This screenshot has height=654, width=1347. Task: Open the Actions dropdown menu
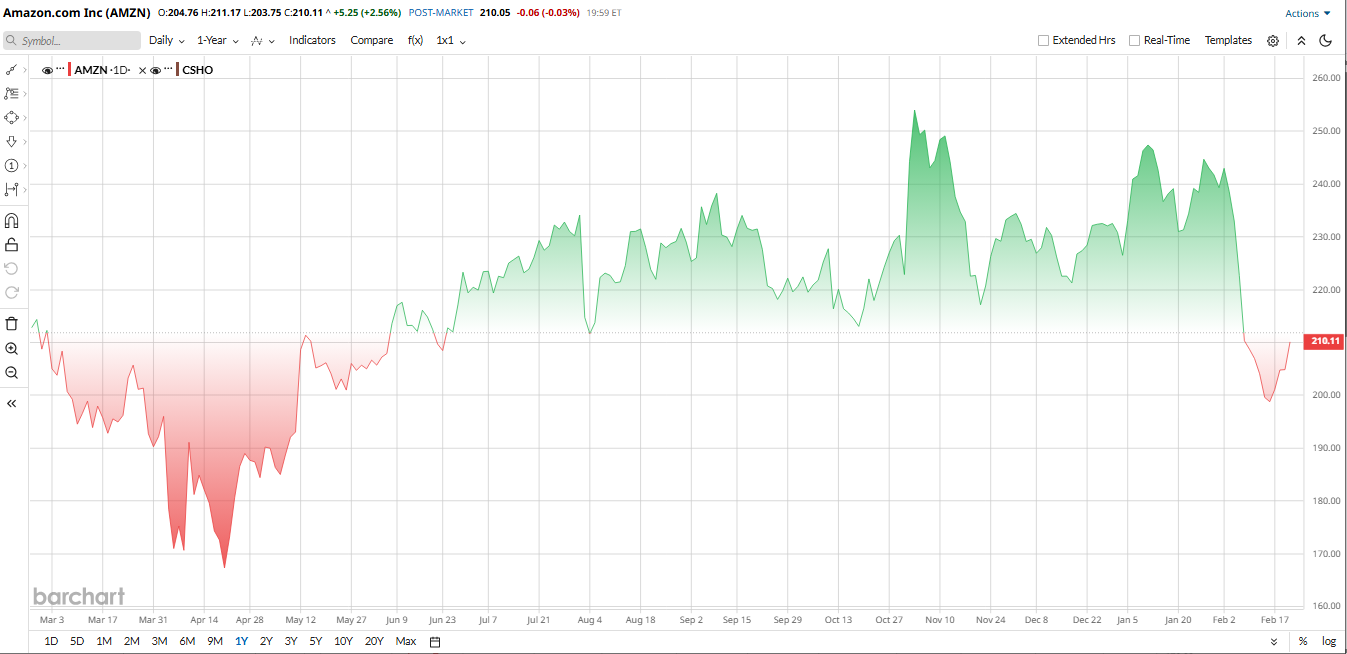(1308, 14)
